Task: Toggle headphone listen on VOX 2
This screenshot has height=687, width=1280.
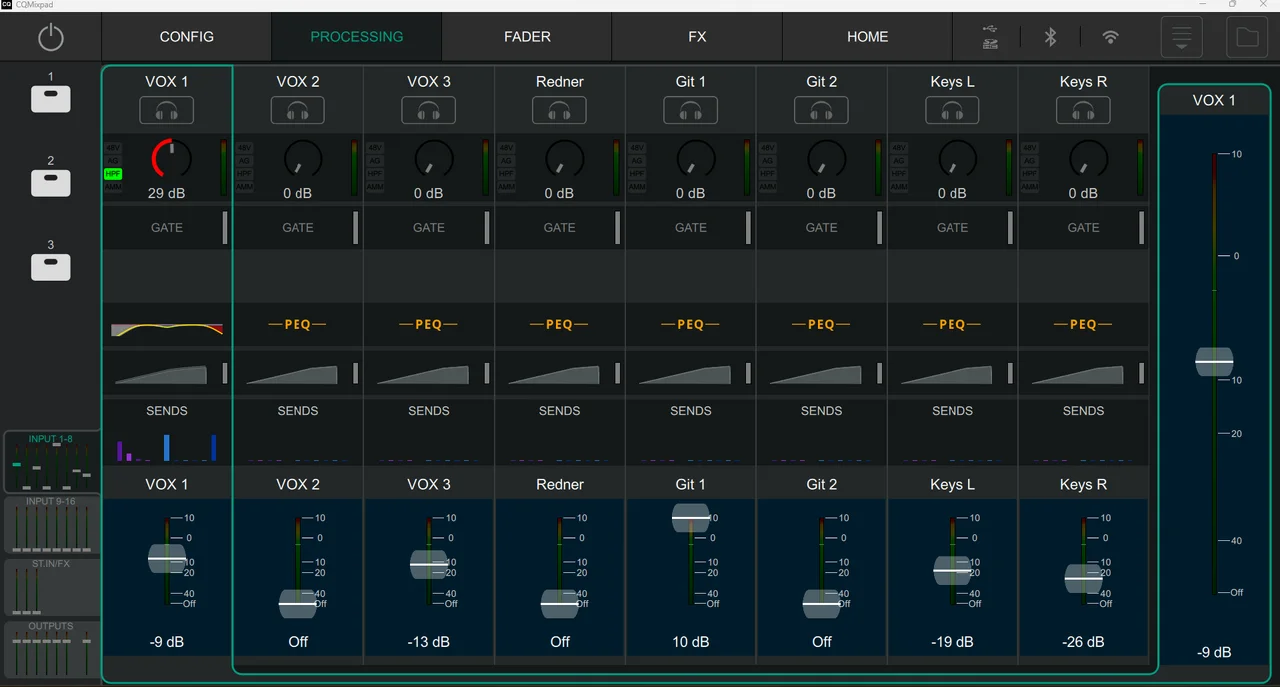Action: (x=298, y=111)
